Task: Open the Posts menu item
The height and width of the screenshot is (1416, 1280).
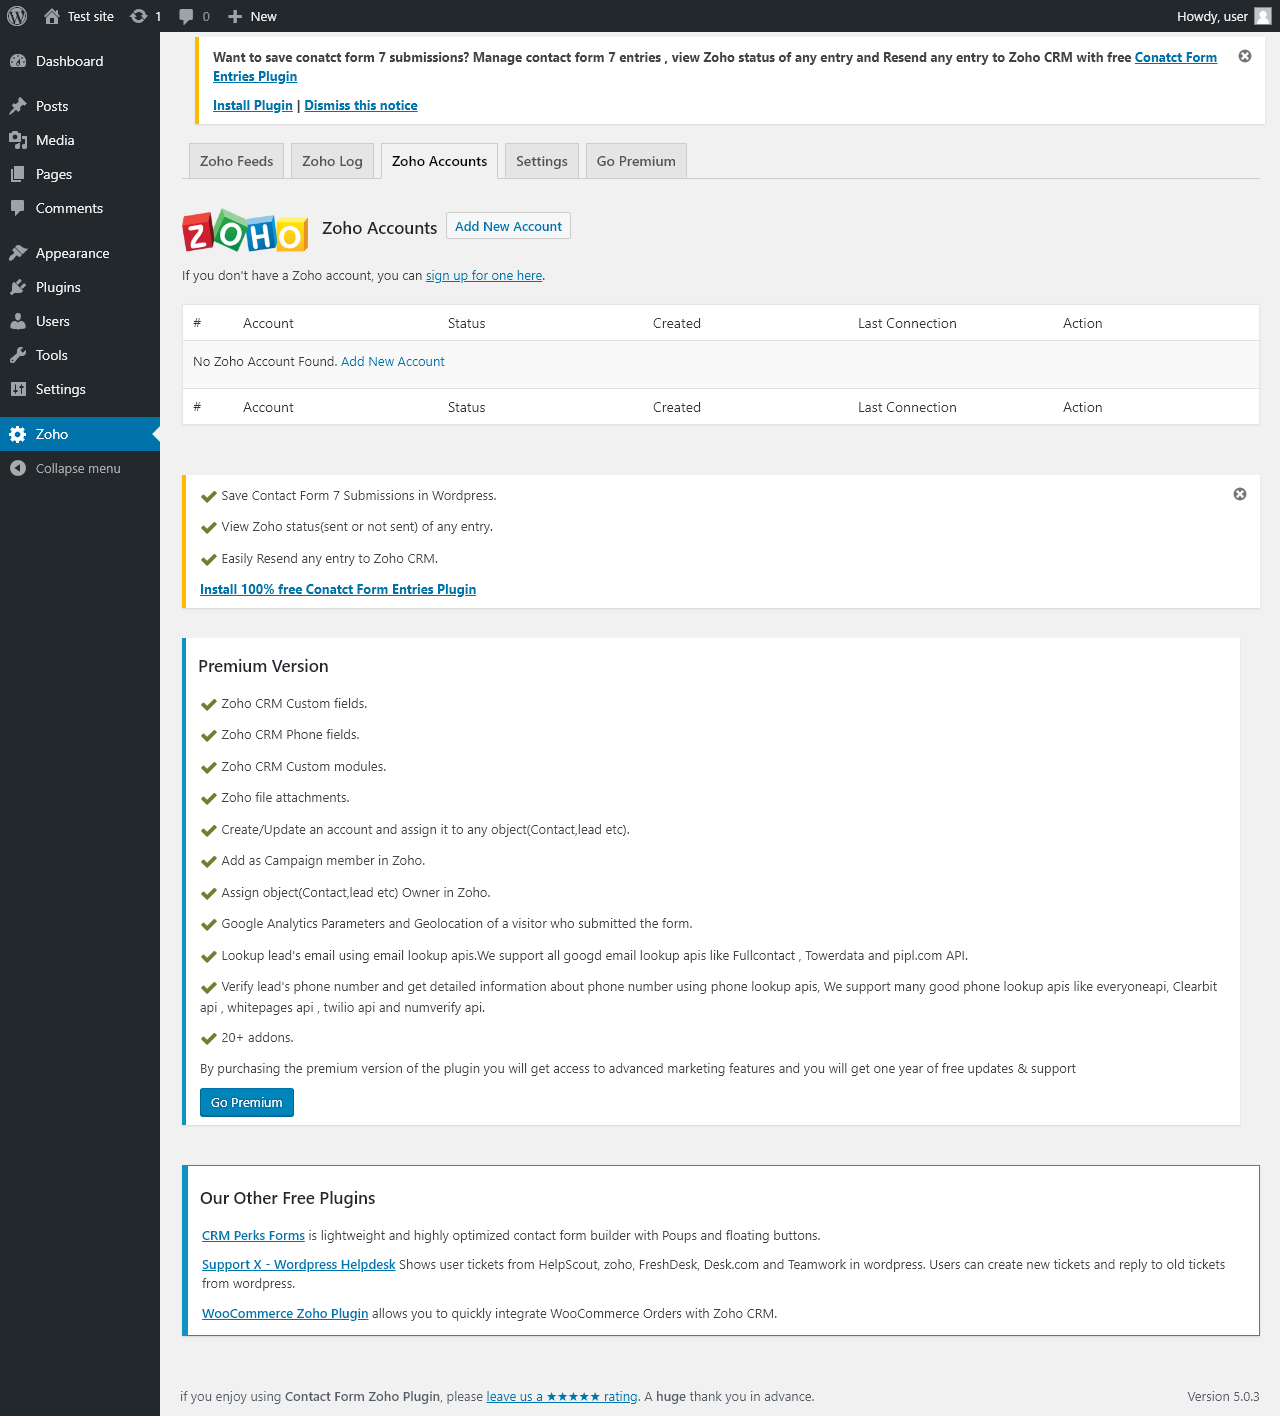Action: point(80,106)
